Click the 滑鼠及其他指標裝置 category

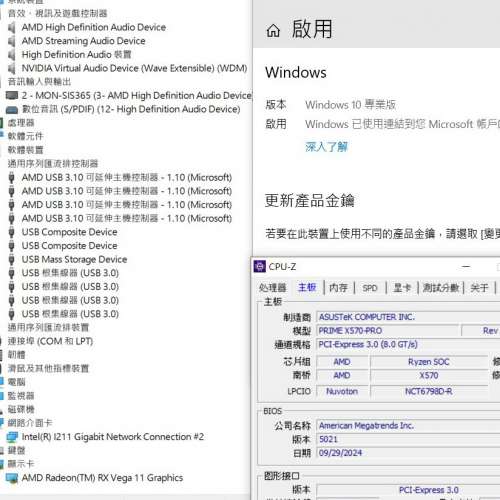pos(48,369)
